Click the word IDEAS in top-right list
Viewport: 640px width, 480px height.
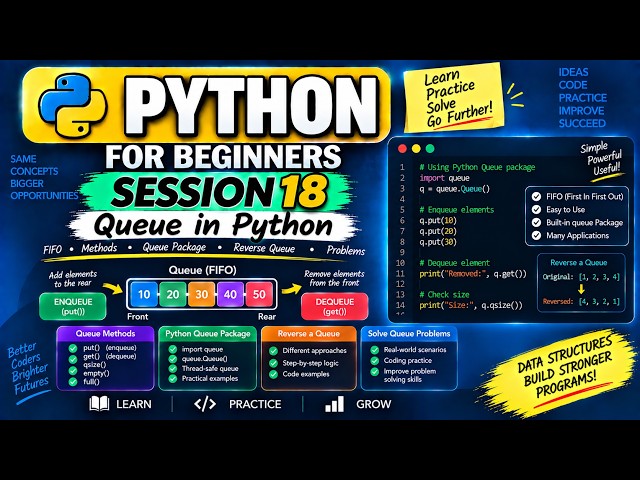pos(573,72)
